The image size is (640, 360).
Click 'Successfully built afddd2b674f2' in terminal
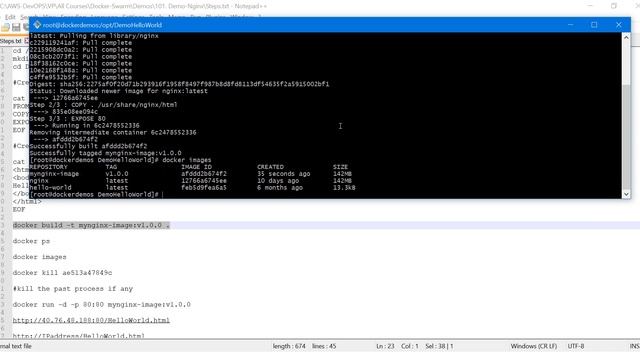tap(88, 146)
